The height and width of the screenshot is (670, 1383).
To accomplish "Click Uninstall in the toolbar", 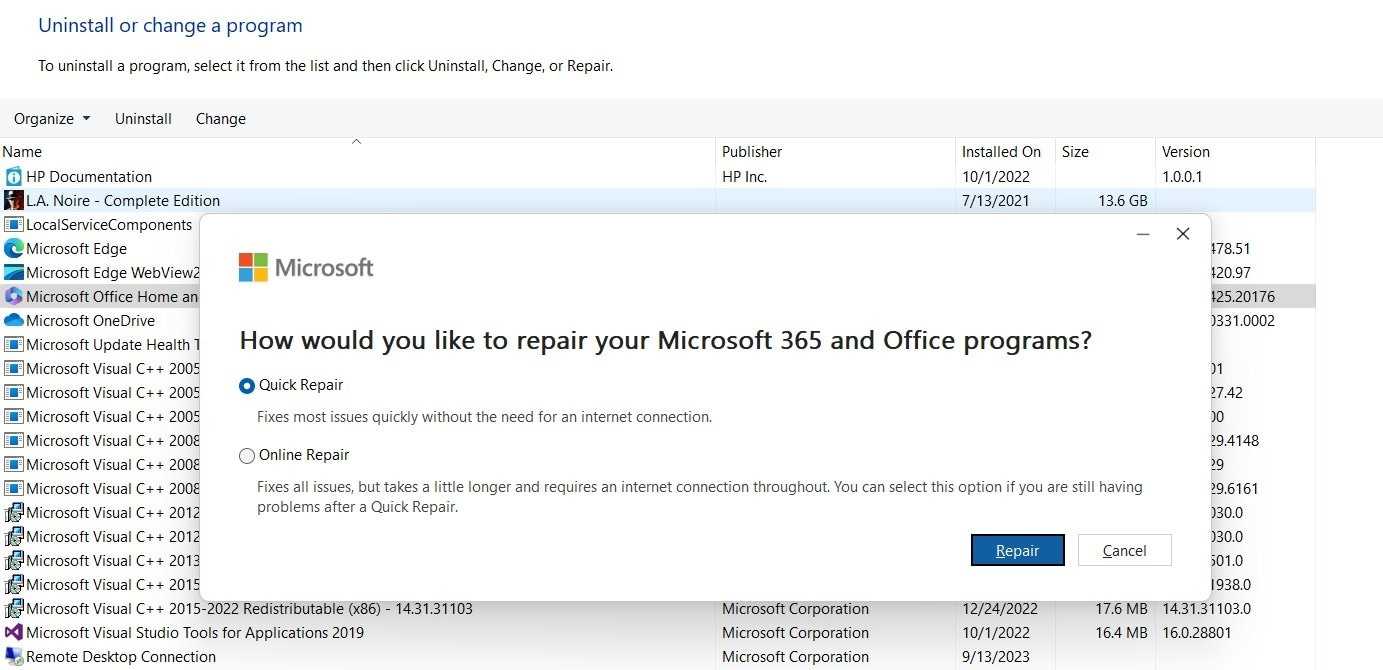I will tap(143, 119).
